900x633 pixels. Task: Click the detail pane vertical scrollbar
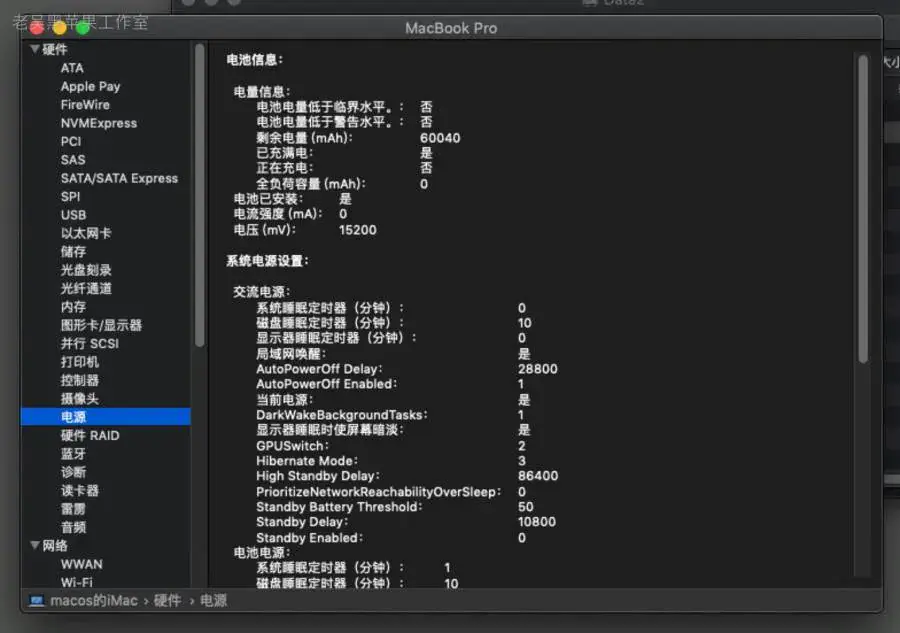pyautogui.click(x=863, y=209)
